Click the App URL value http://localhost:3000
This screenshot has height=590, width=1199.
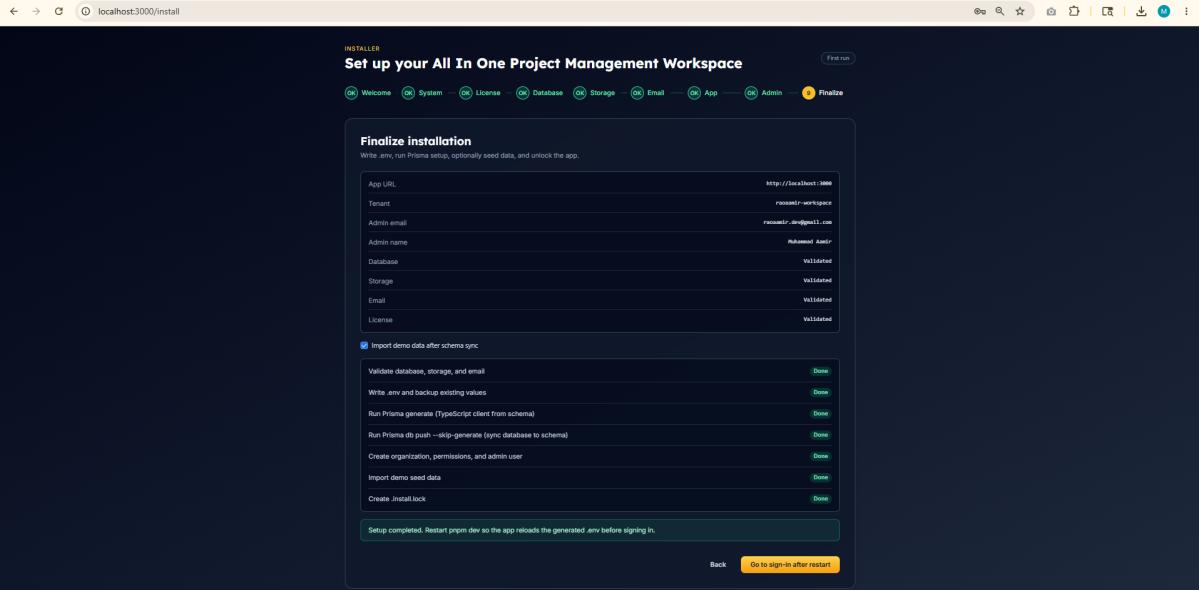pos(798,184)
